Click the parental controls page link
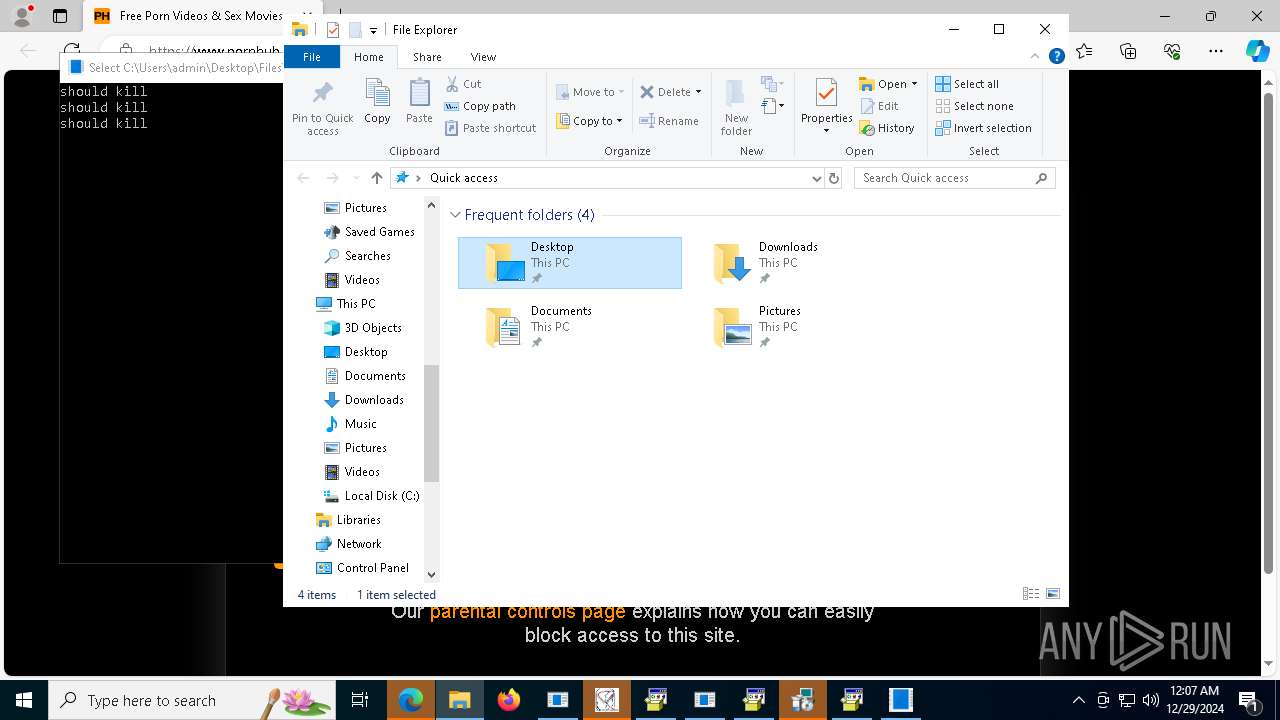The width and height of the screenshot is (1280, 720). click(x=528, y=611)
